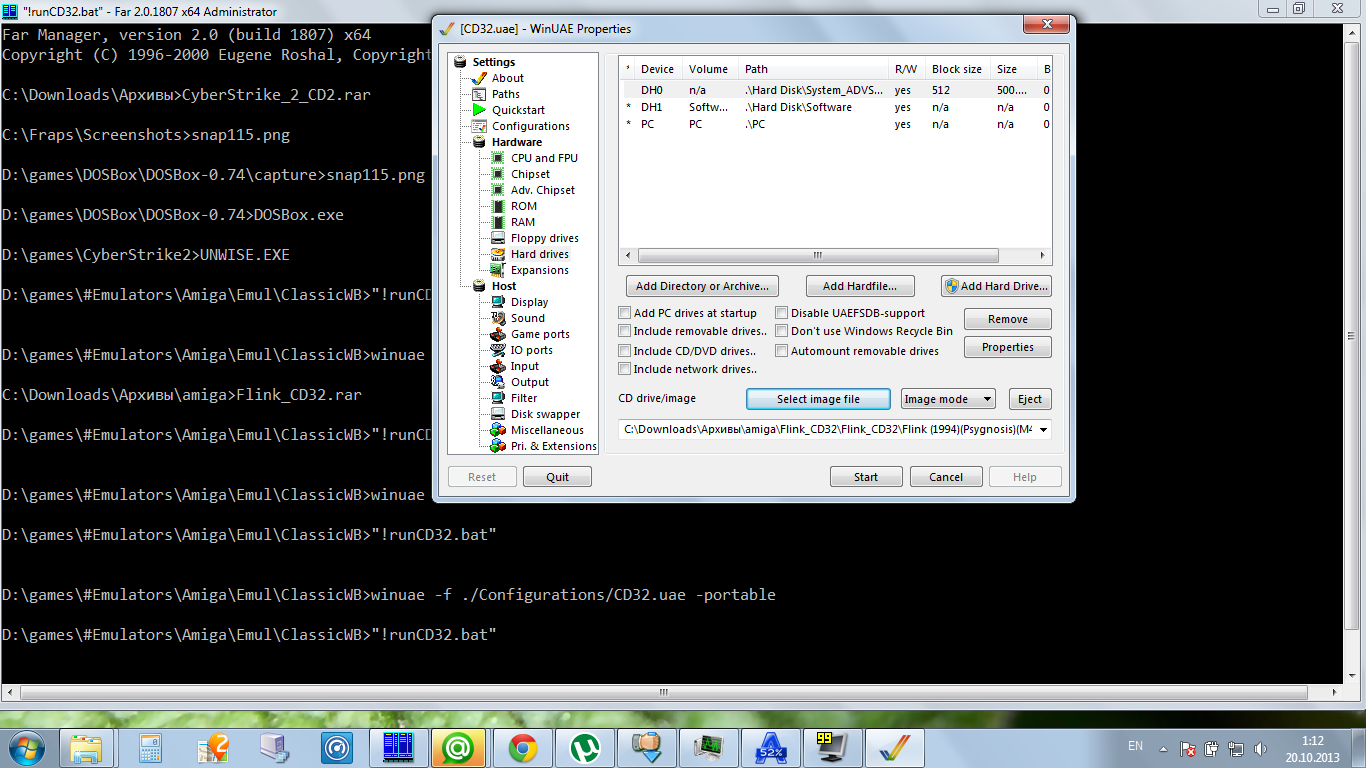The width and height of the screenshot is (1366, 768).
Task: Toggle Automount removable drives checkbox
Action: click(x=782, y=351)
